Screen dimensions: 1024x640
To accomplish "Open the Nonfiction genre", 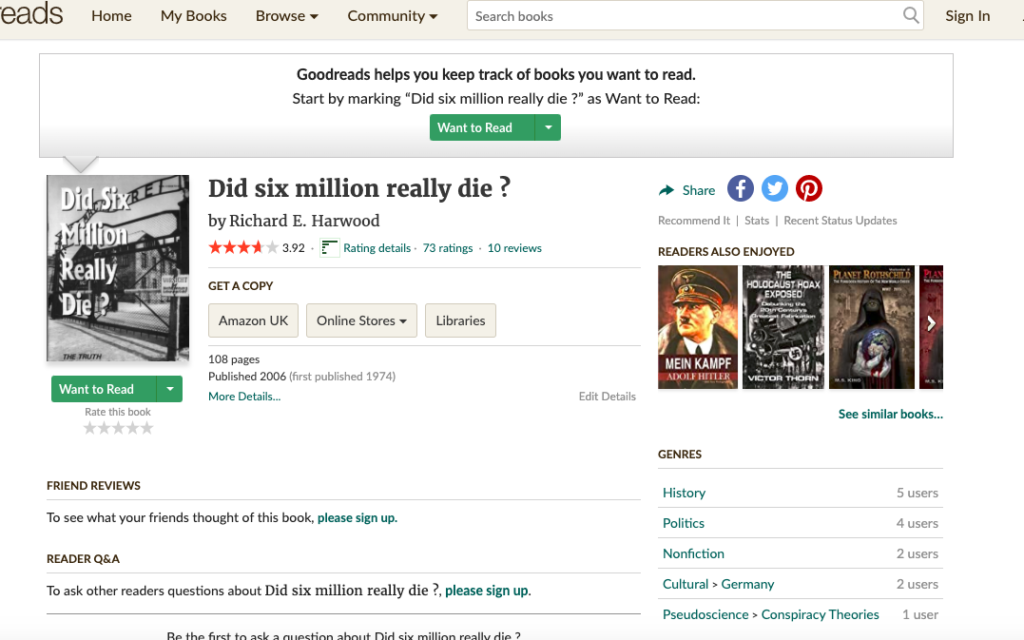I will (x=694, y=554).
